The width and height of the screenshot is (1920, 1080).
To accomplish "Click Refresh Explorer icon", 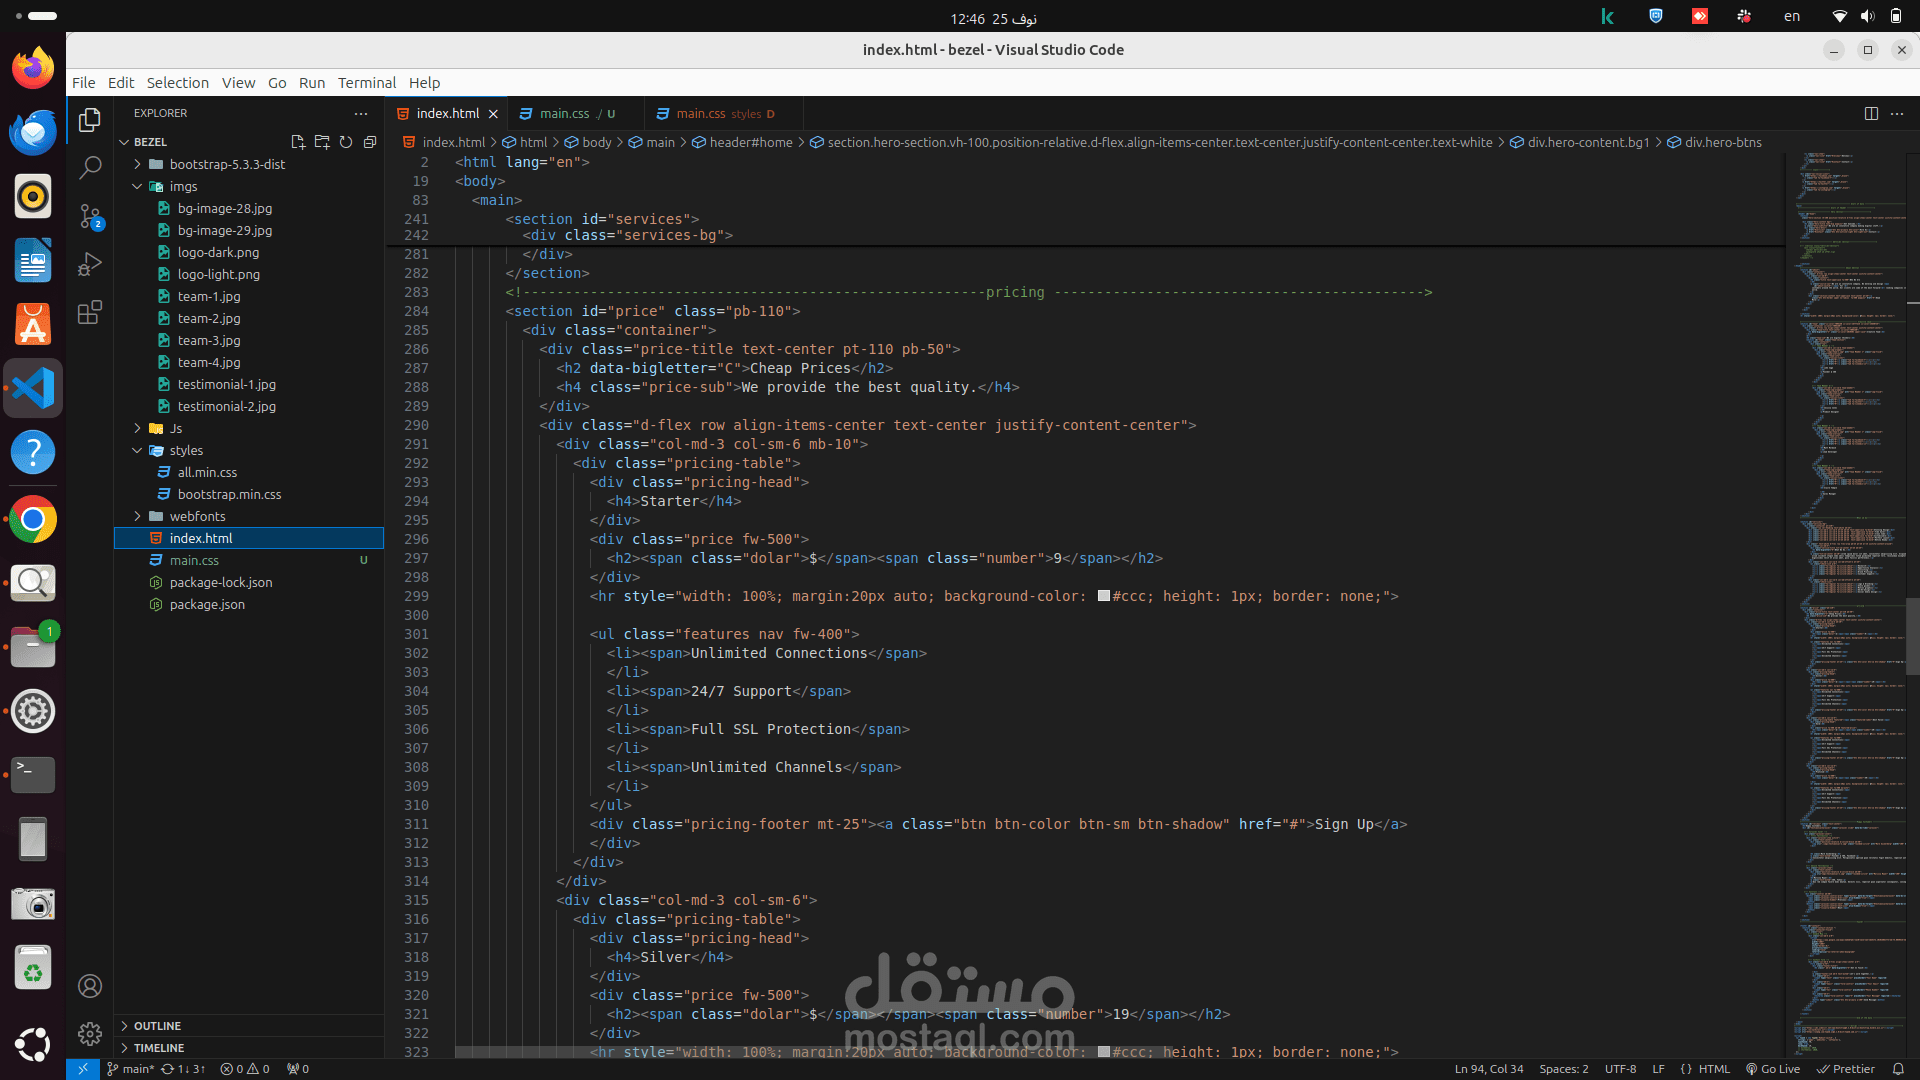I will pos(346,142).
